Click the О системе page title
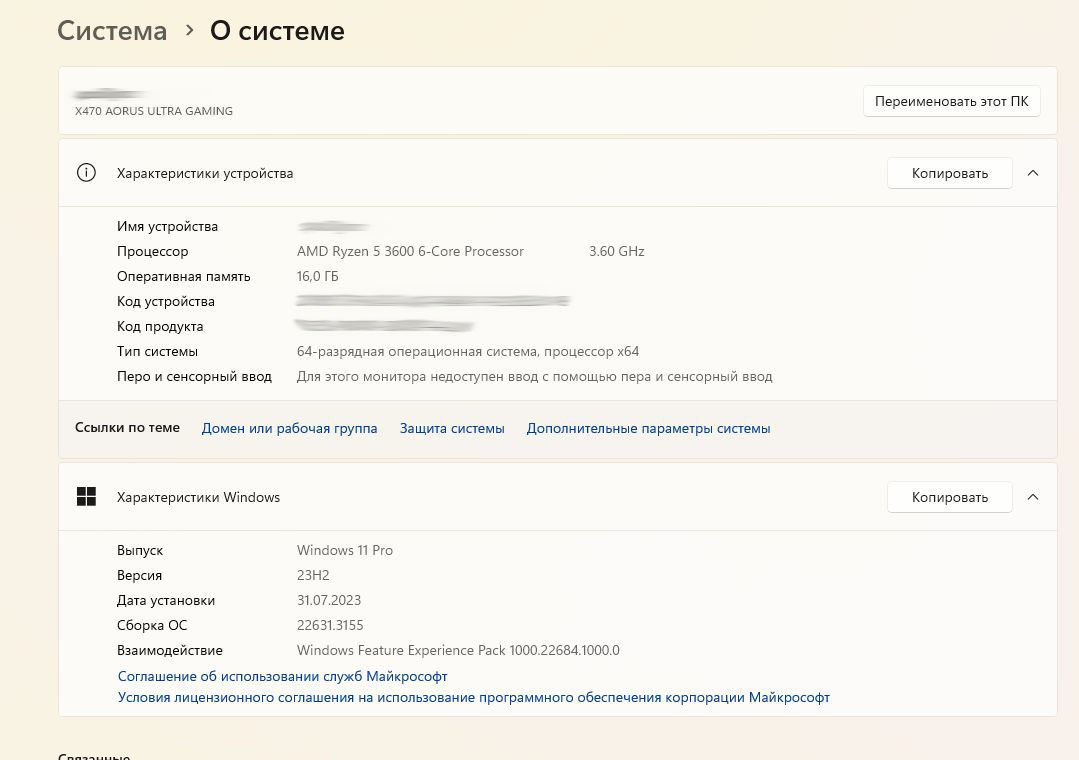The image size is (1079, 760). tap(277, 31)
